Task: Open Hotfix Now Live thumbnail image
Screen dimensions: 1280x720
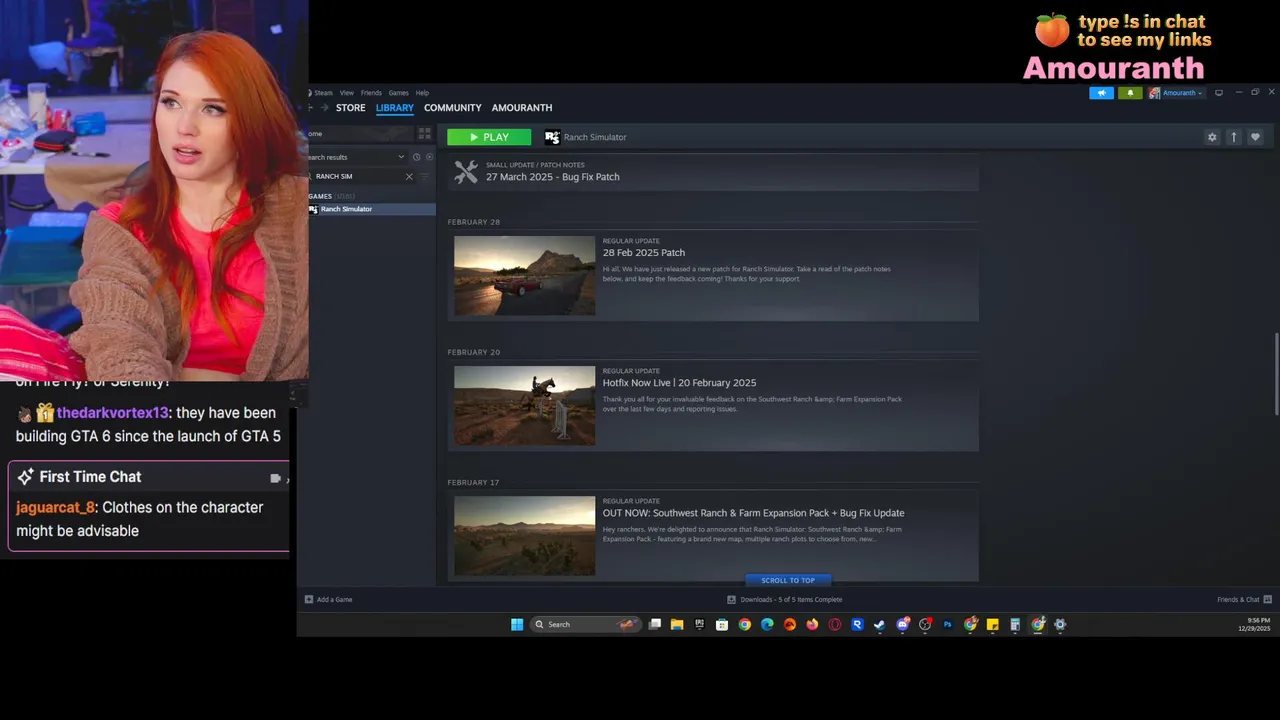Action: click(x=524, y=406)
